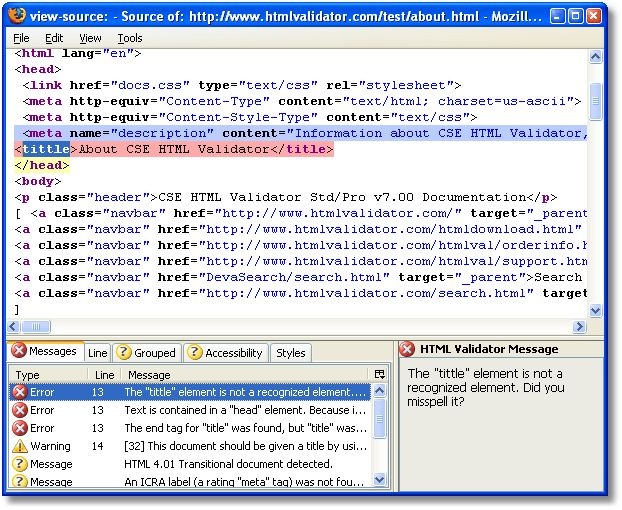Click the yellow warning icon on line 14 row

tap(20, 447)
